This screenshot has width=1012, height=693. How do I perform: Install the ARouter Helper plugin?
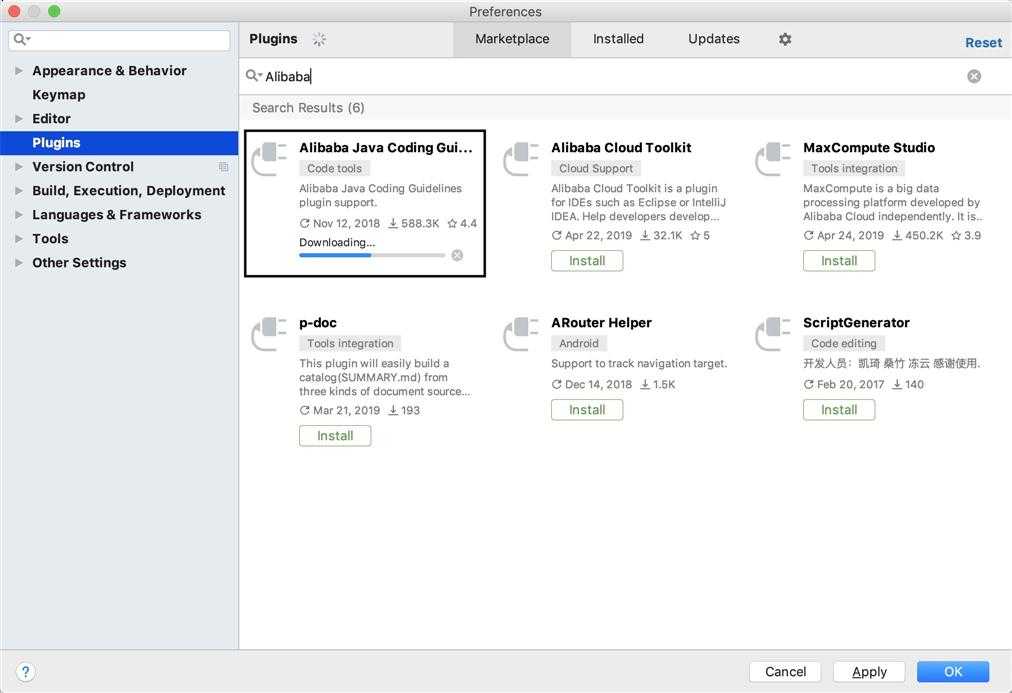coord(587,410)
